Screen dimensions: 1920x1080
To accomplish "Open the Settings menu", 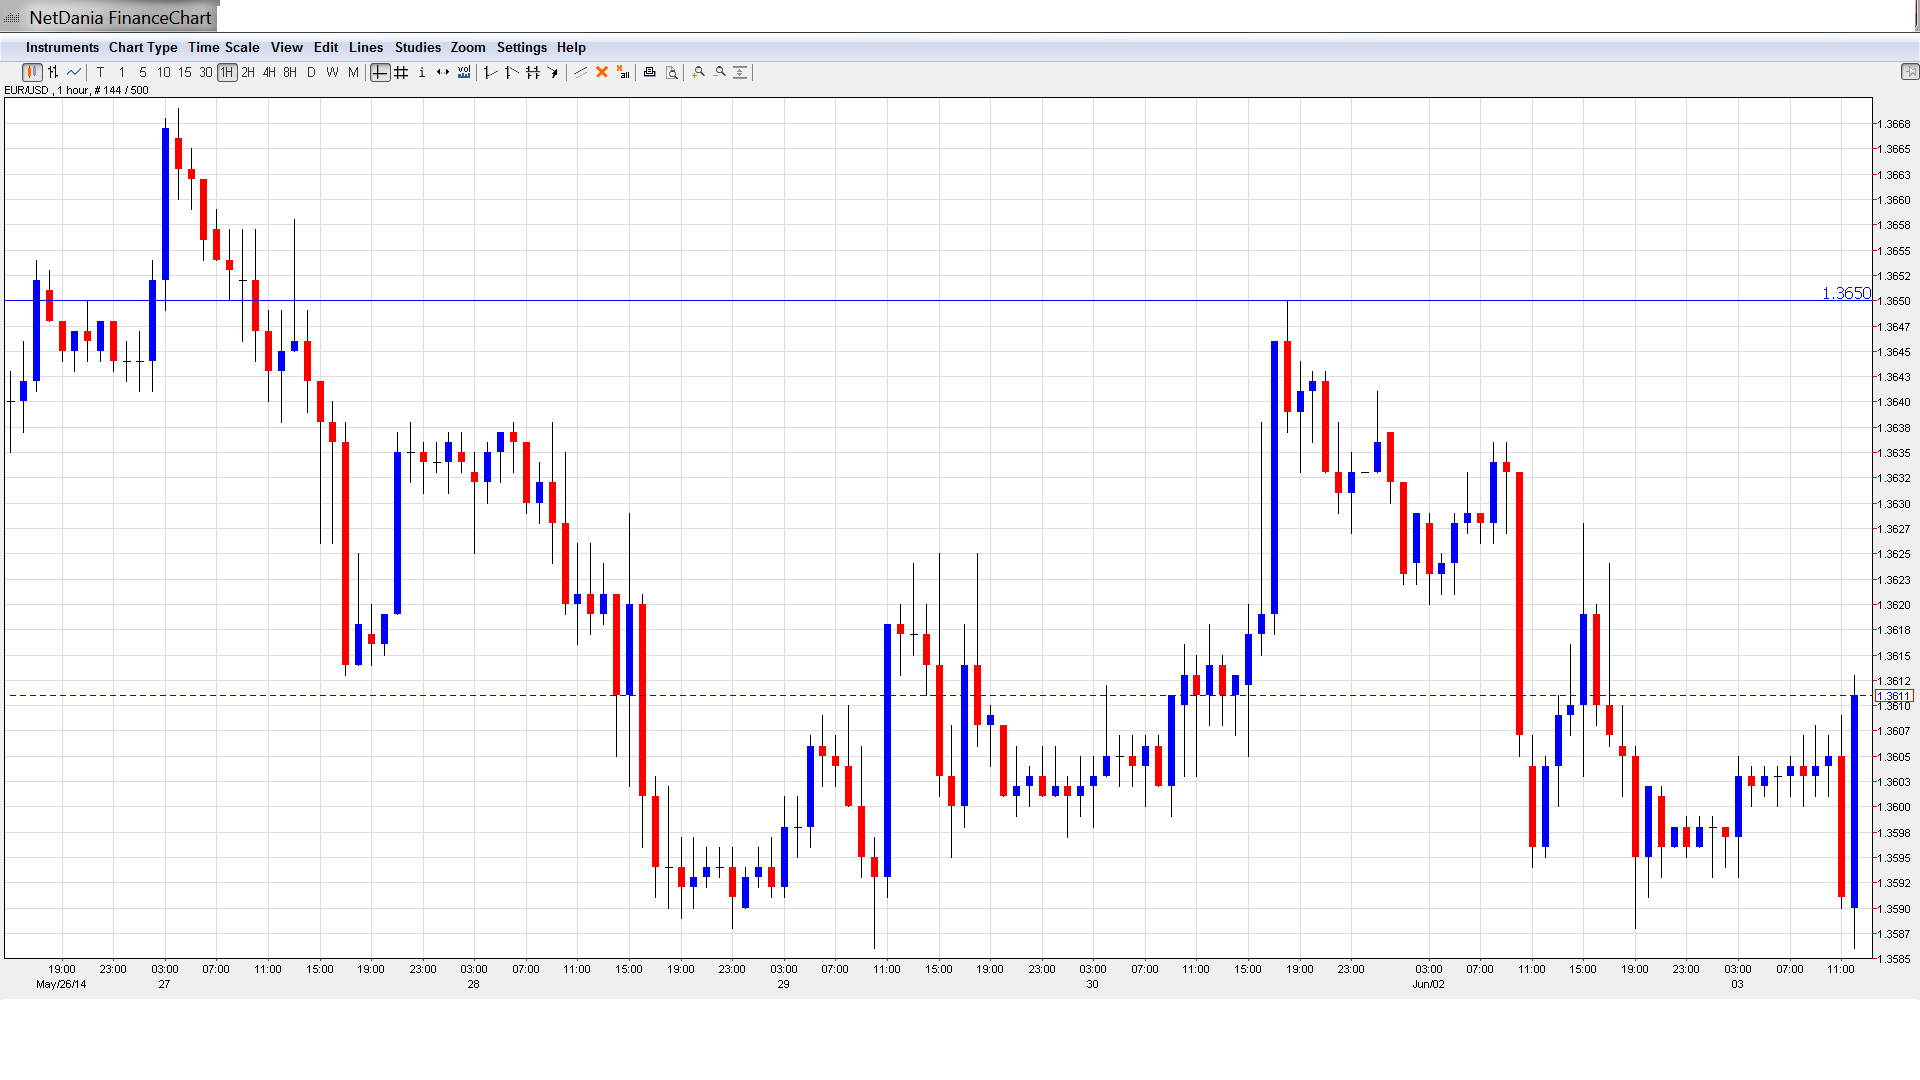I will coord(522,47).
